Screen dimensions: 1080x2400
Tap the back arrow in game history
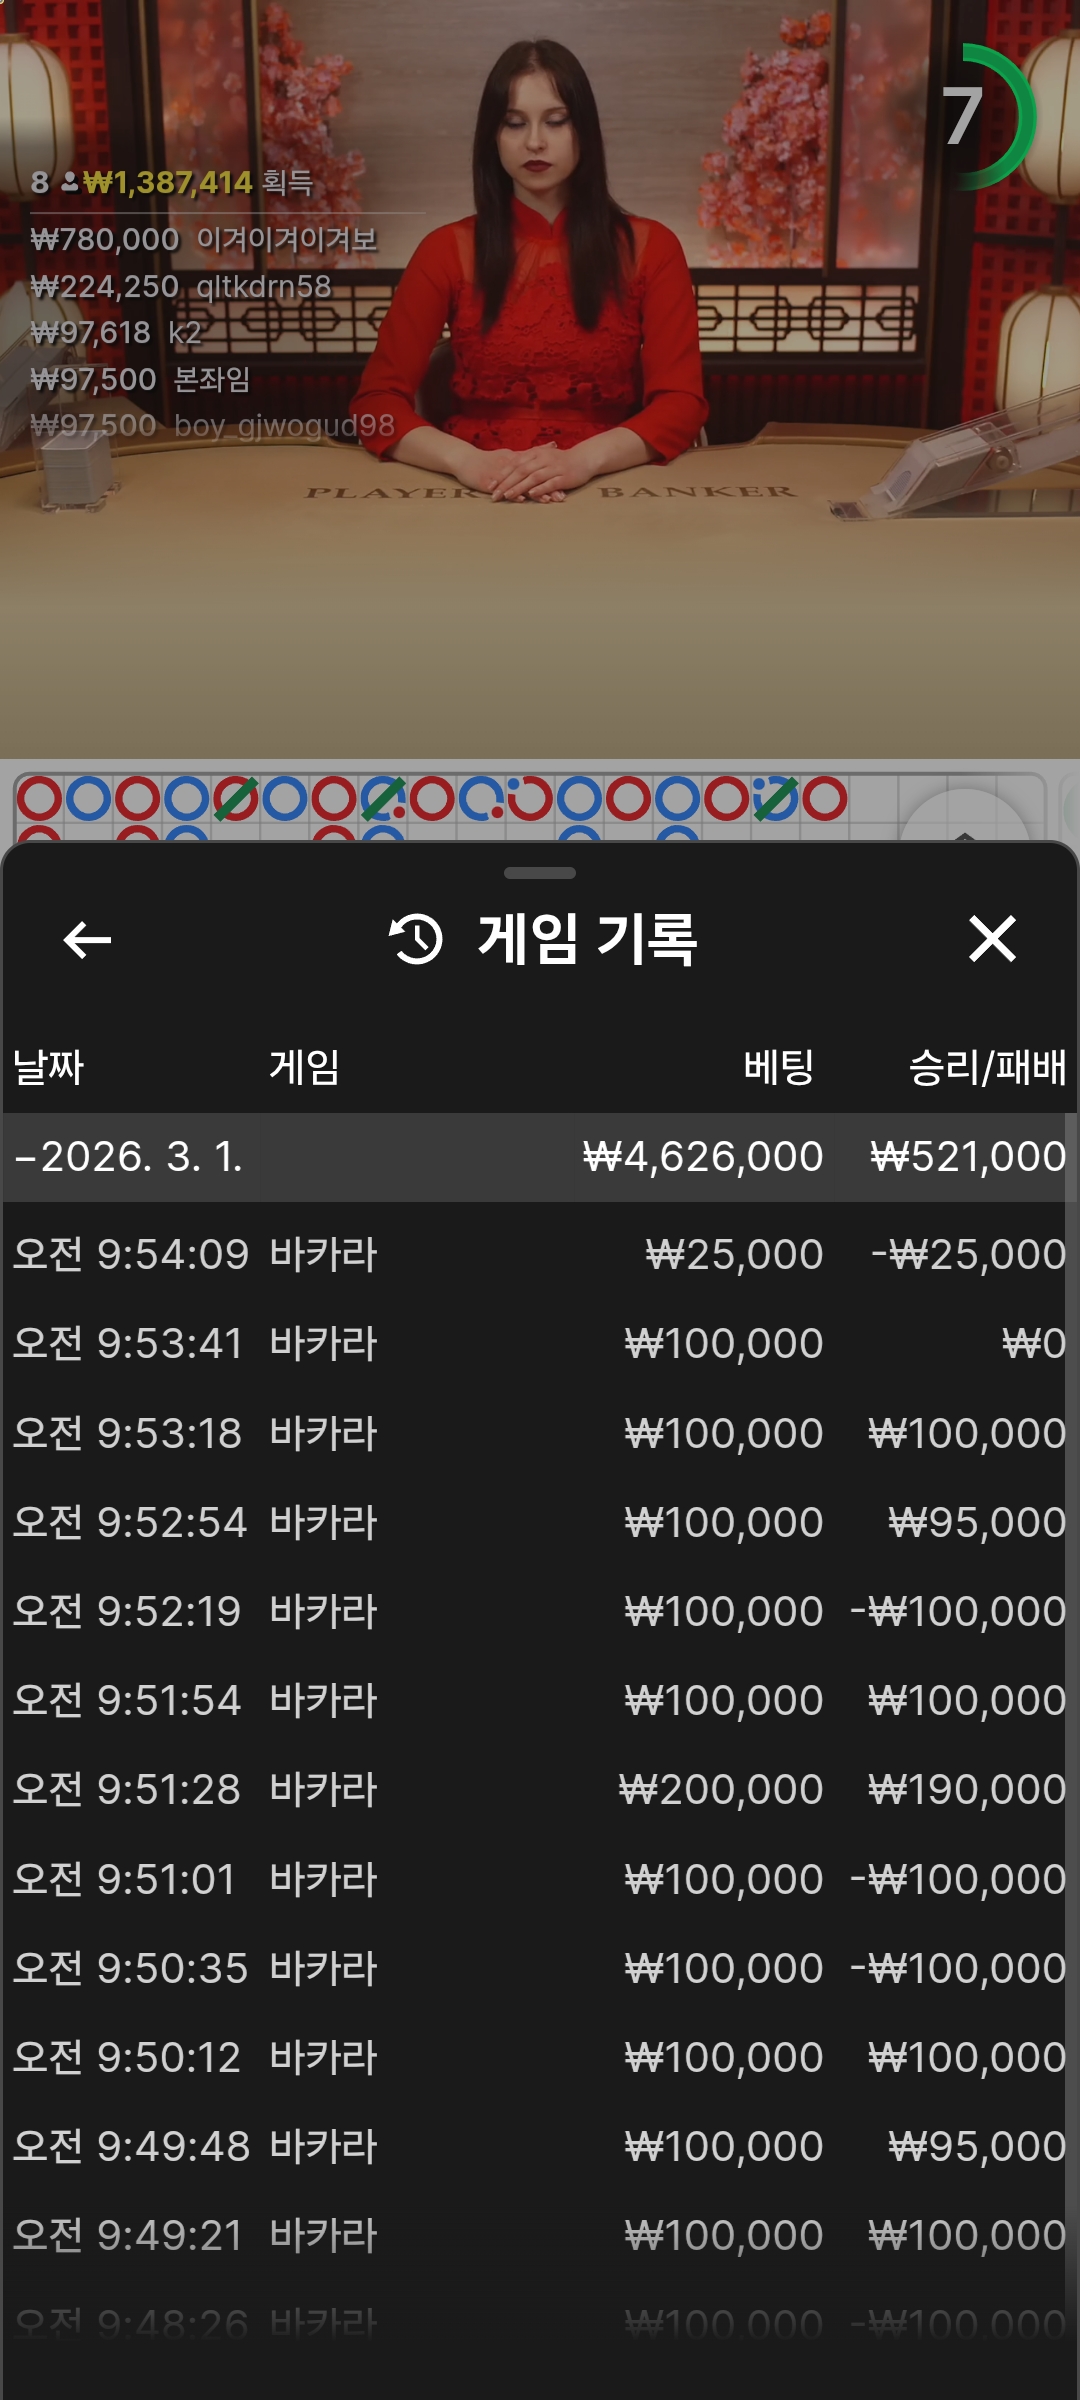click(x=87, y=940)
